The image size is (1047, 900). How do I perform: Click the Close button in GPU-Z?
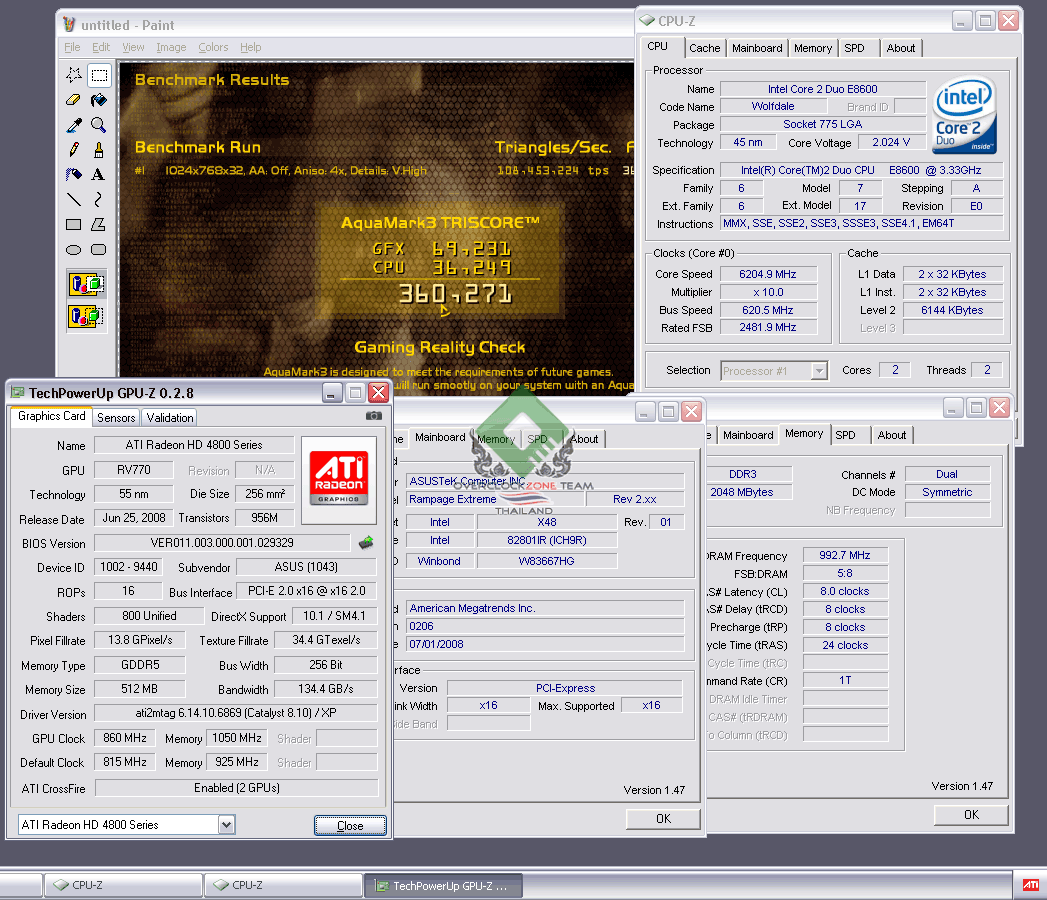[350, 826]
